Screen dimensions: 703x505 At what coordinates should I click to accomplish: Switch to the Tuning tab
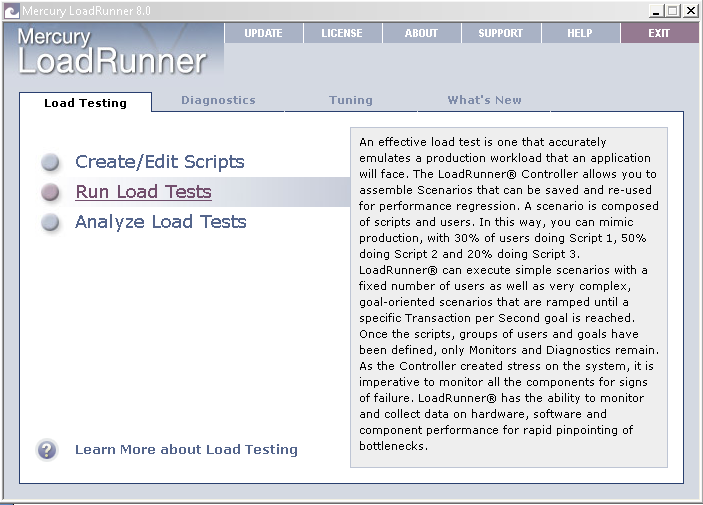[x=351, y=100]
